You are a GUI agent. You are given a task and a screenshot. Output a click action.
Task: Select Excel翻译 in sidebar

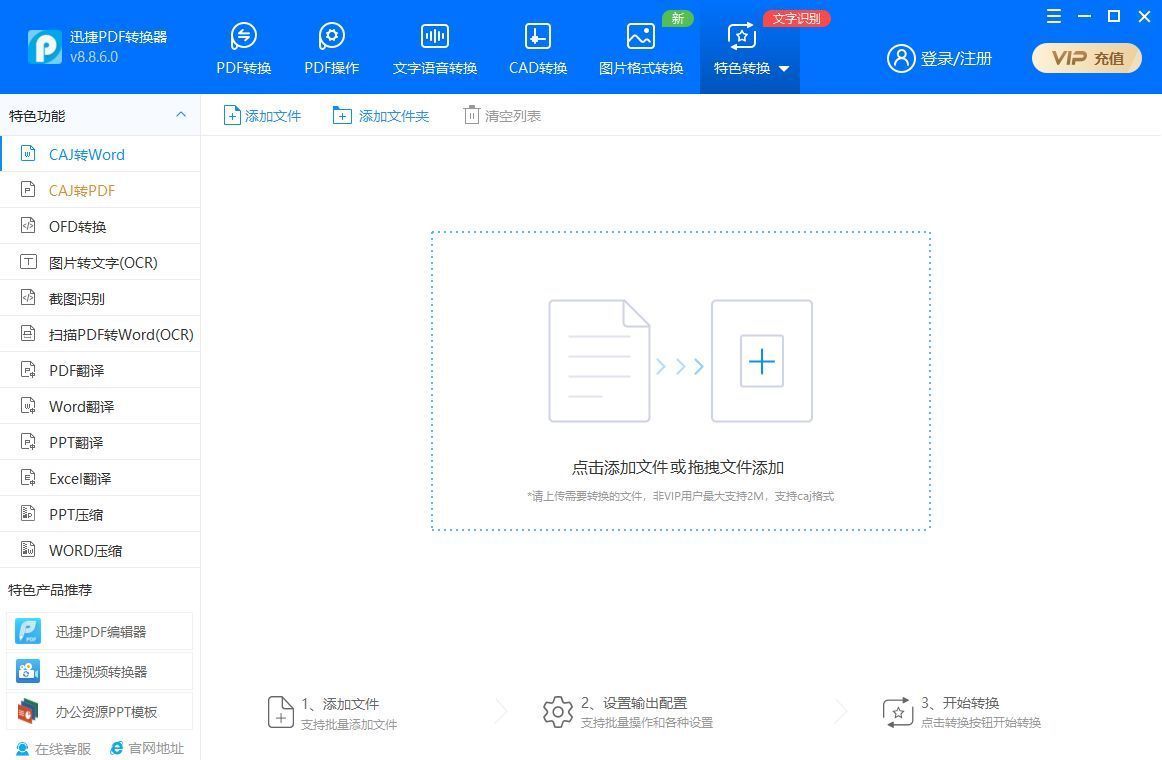point(100,479)
